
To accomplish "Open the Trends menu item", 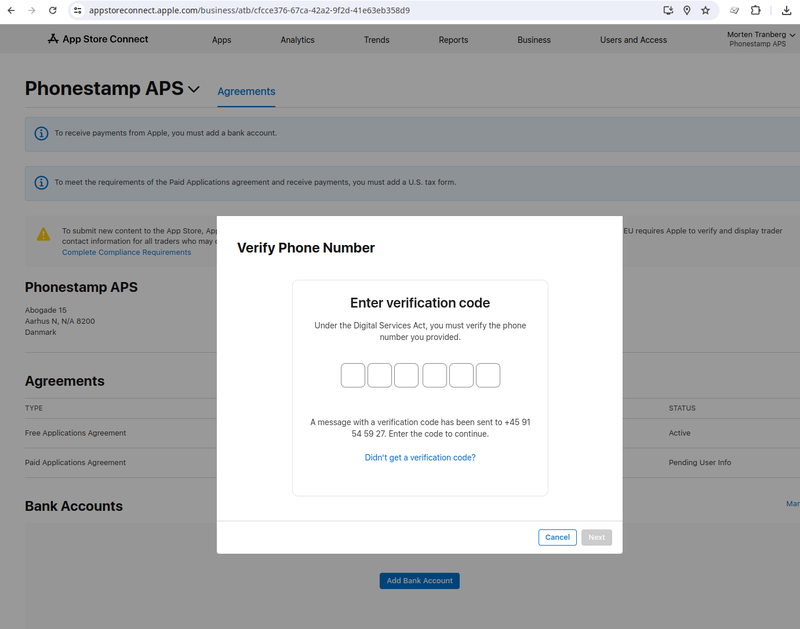I will click(x=377, y=40).
